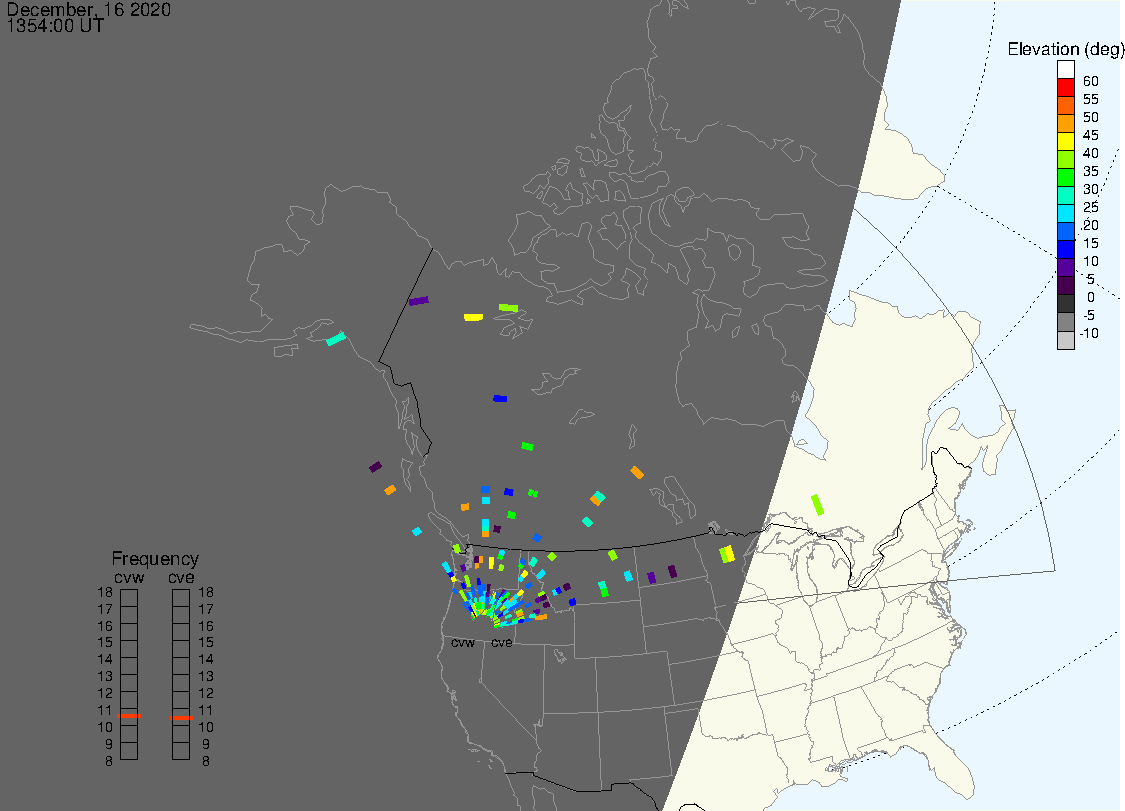Click the 18 label left of the cvw column

point(105,592)
